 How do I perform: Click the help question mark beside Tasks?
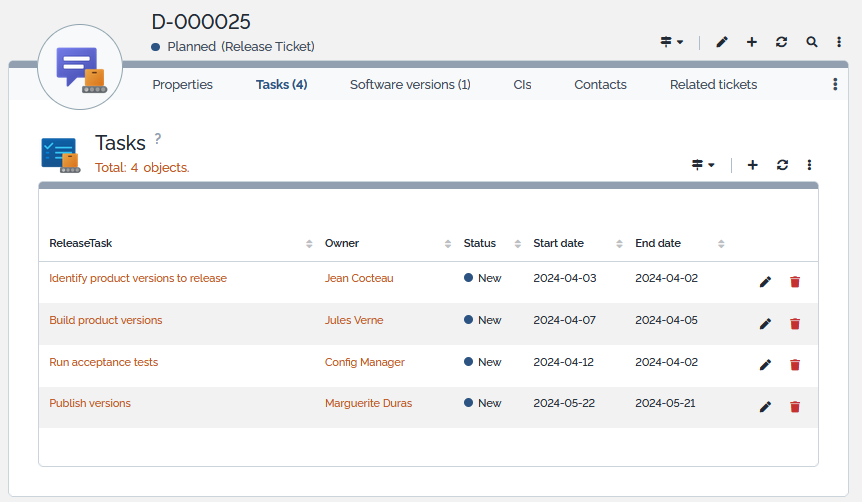coord(158,139)
